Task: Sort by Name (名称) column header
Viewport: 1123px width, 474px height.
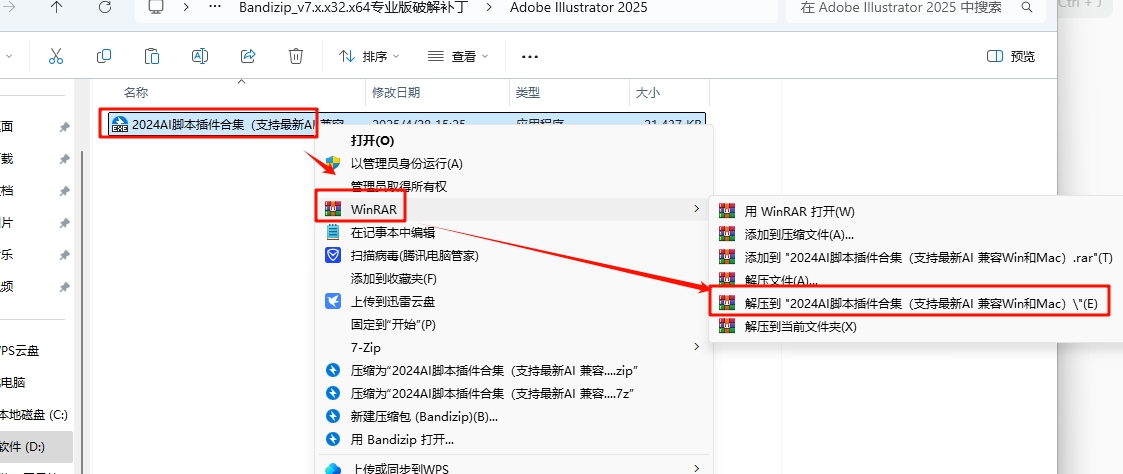Action: (136, 92)
